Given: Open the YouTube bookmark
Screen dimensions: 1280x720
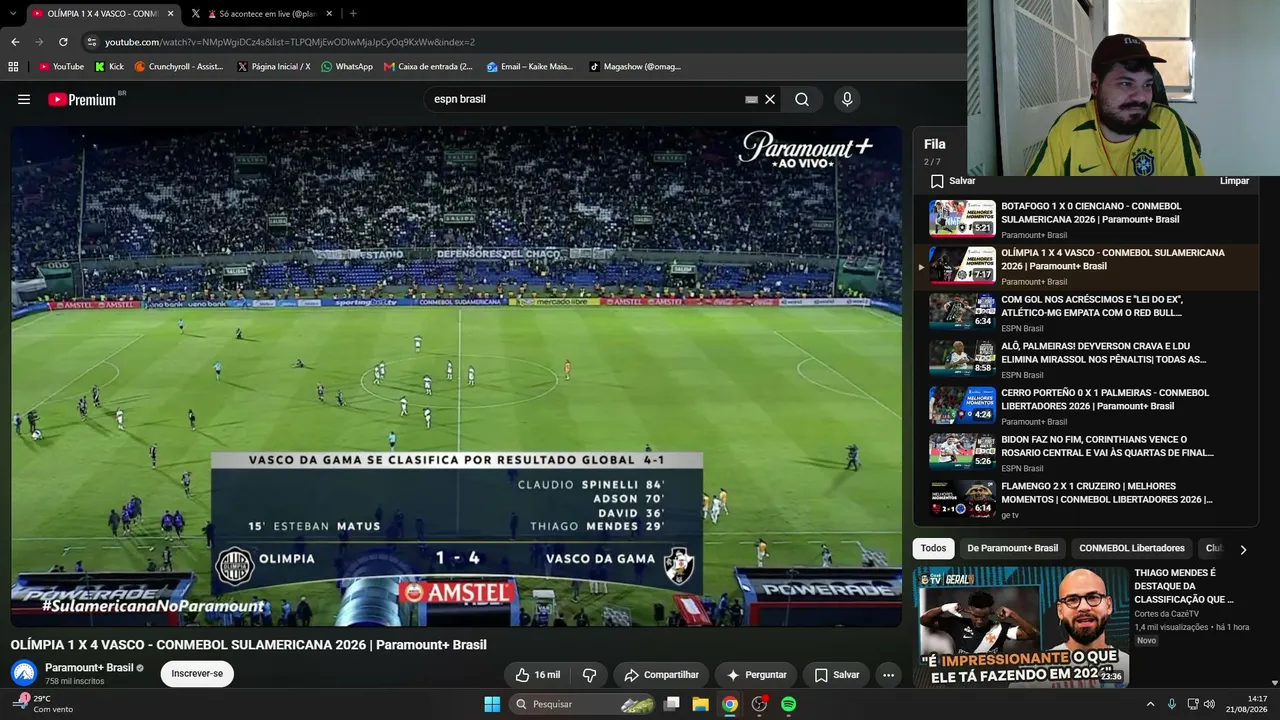Looking at the screenshot, I should pos(61,67).
